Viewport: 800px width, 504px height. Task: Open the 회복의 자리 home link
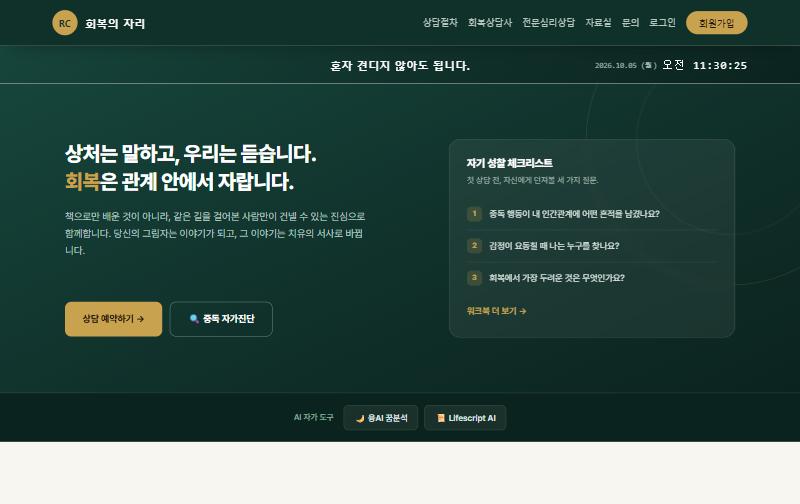click(115, 23)
